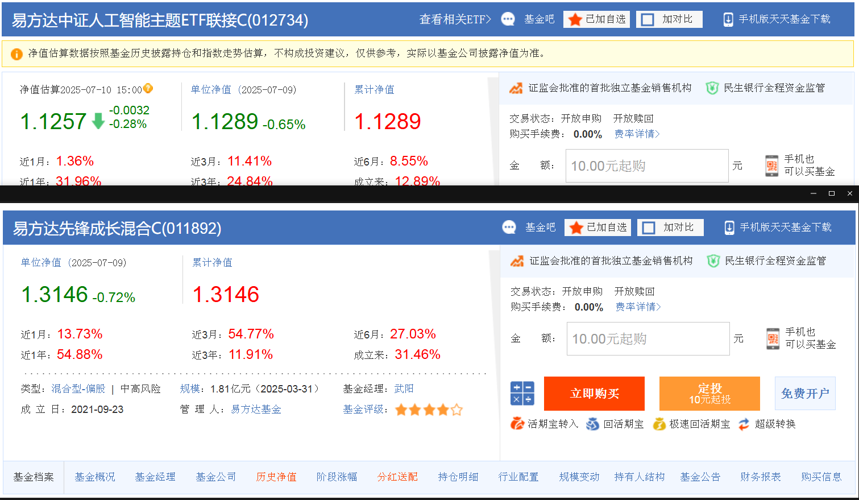Toggle 已加自选 star in the 012734 fund header
Viewport: 859px width, 500px height.
tap(596, 19)
